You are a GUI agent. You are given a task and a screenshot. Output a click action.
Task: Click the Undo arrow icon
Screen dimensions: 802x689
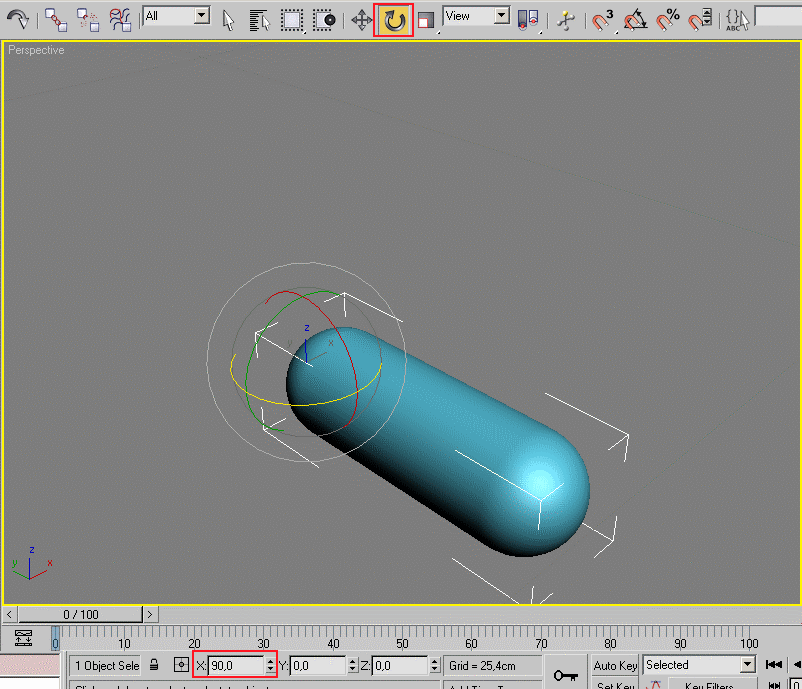[x=18, y=19]
